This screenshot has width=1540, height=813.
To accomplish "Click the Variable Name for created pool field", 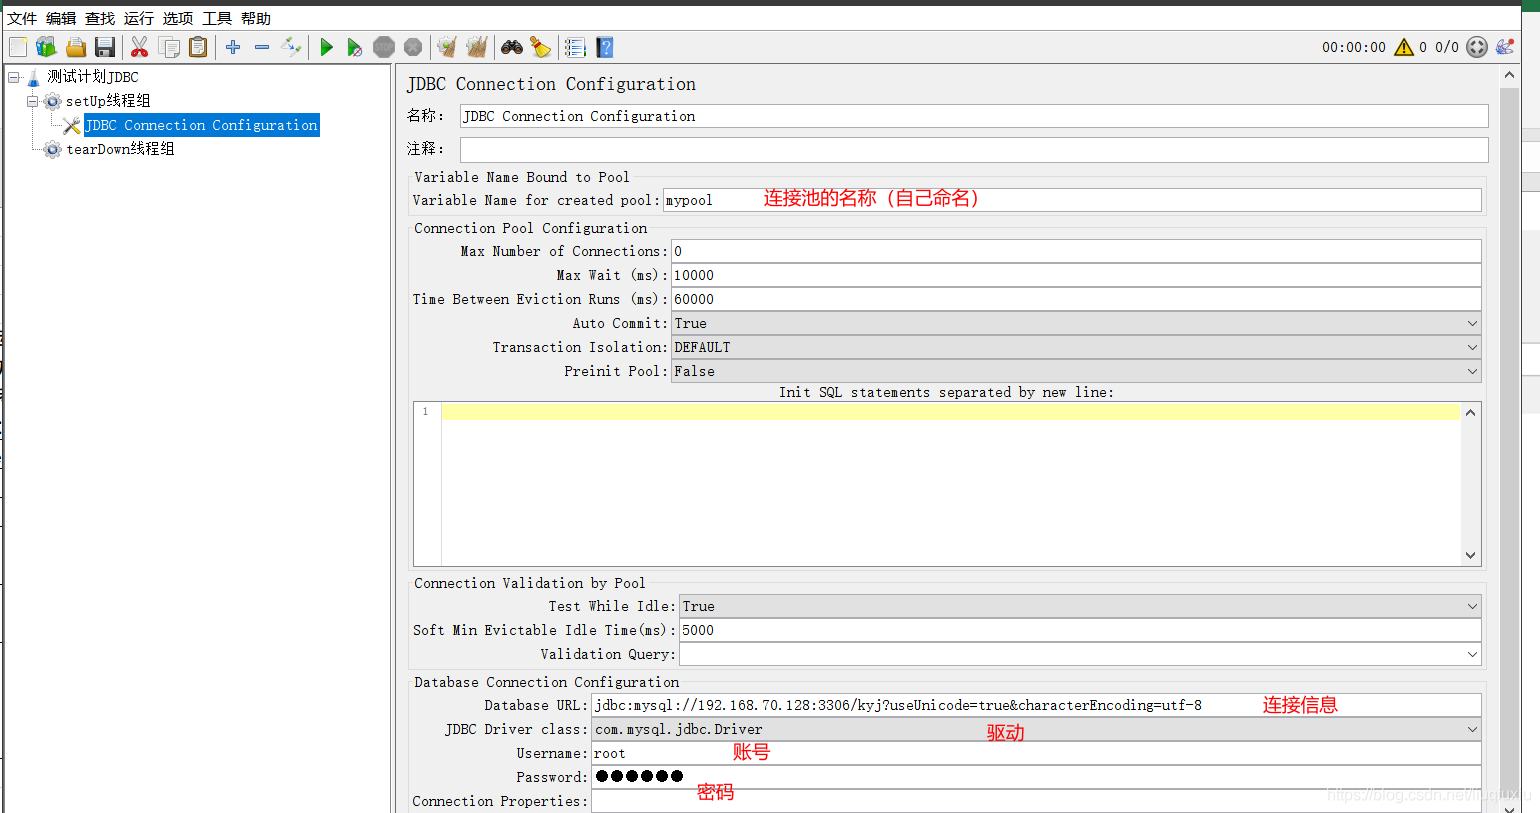I will click(1072, 200).
